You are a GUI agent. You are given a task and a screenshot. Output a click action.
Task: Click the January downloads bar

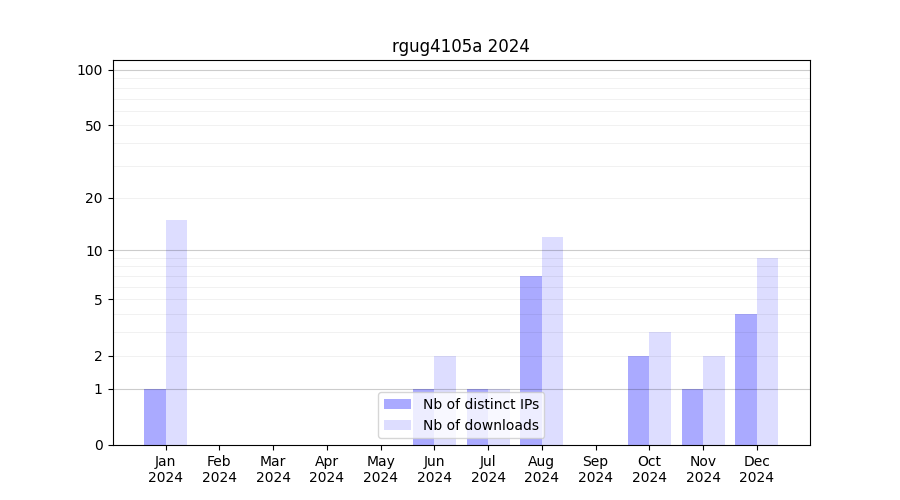(176, 332)
